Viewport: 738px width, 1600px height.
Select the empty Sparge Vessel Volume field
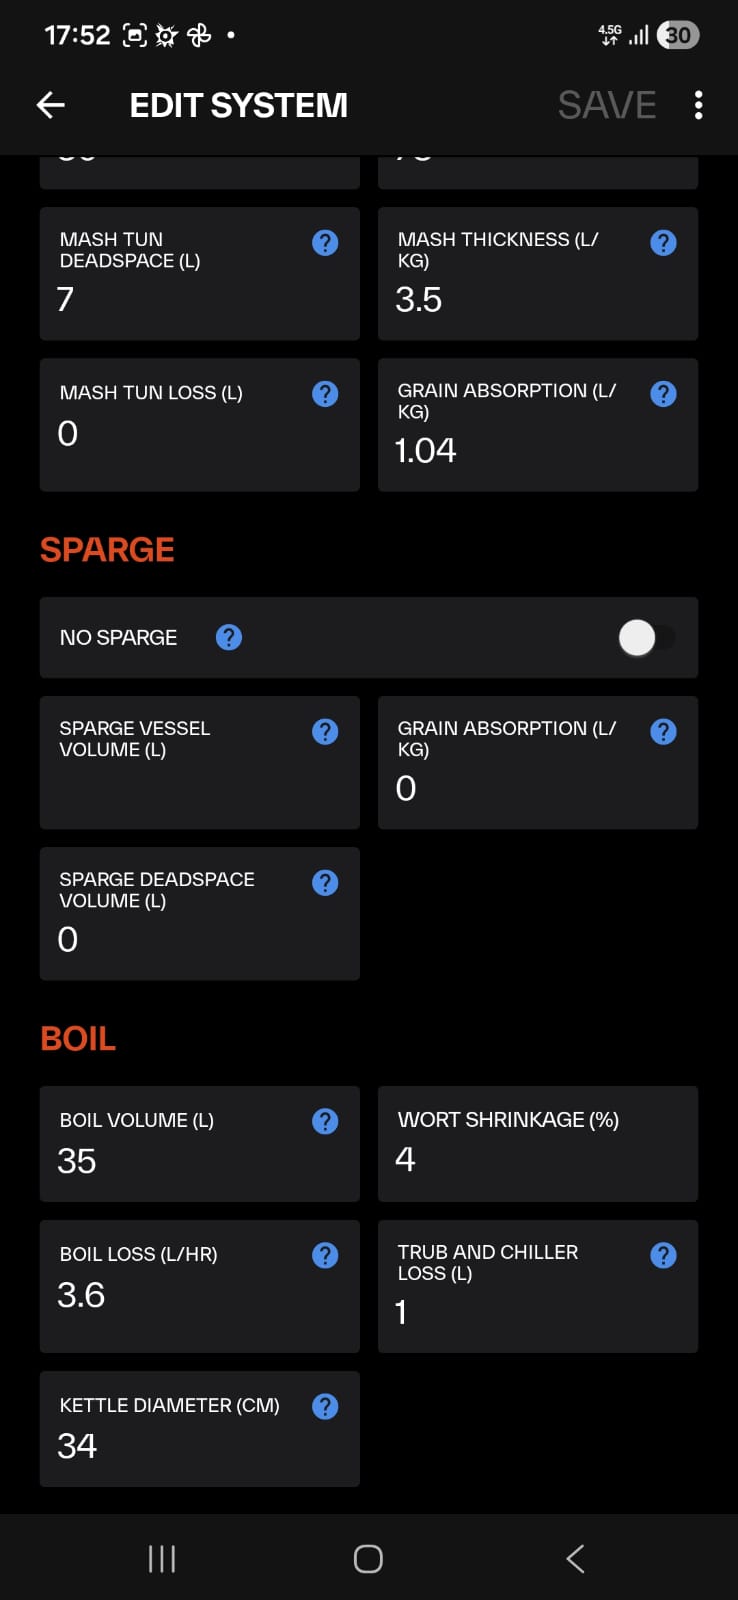pyautogui.click(x=200, y=762)
